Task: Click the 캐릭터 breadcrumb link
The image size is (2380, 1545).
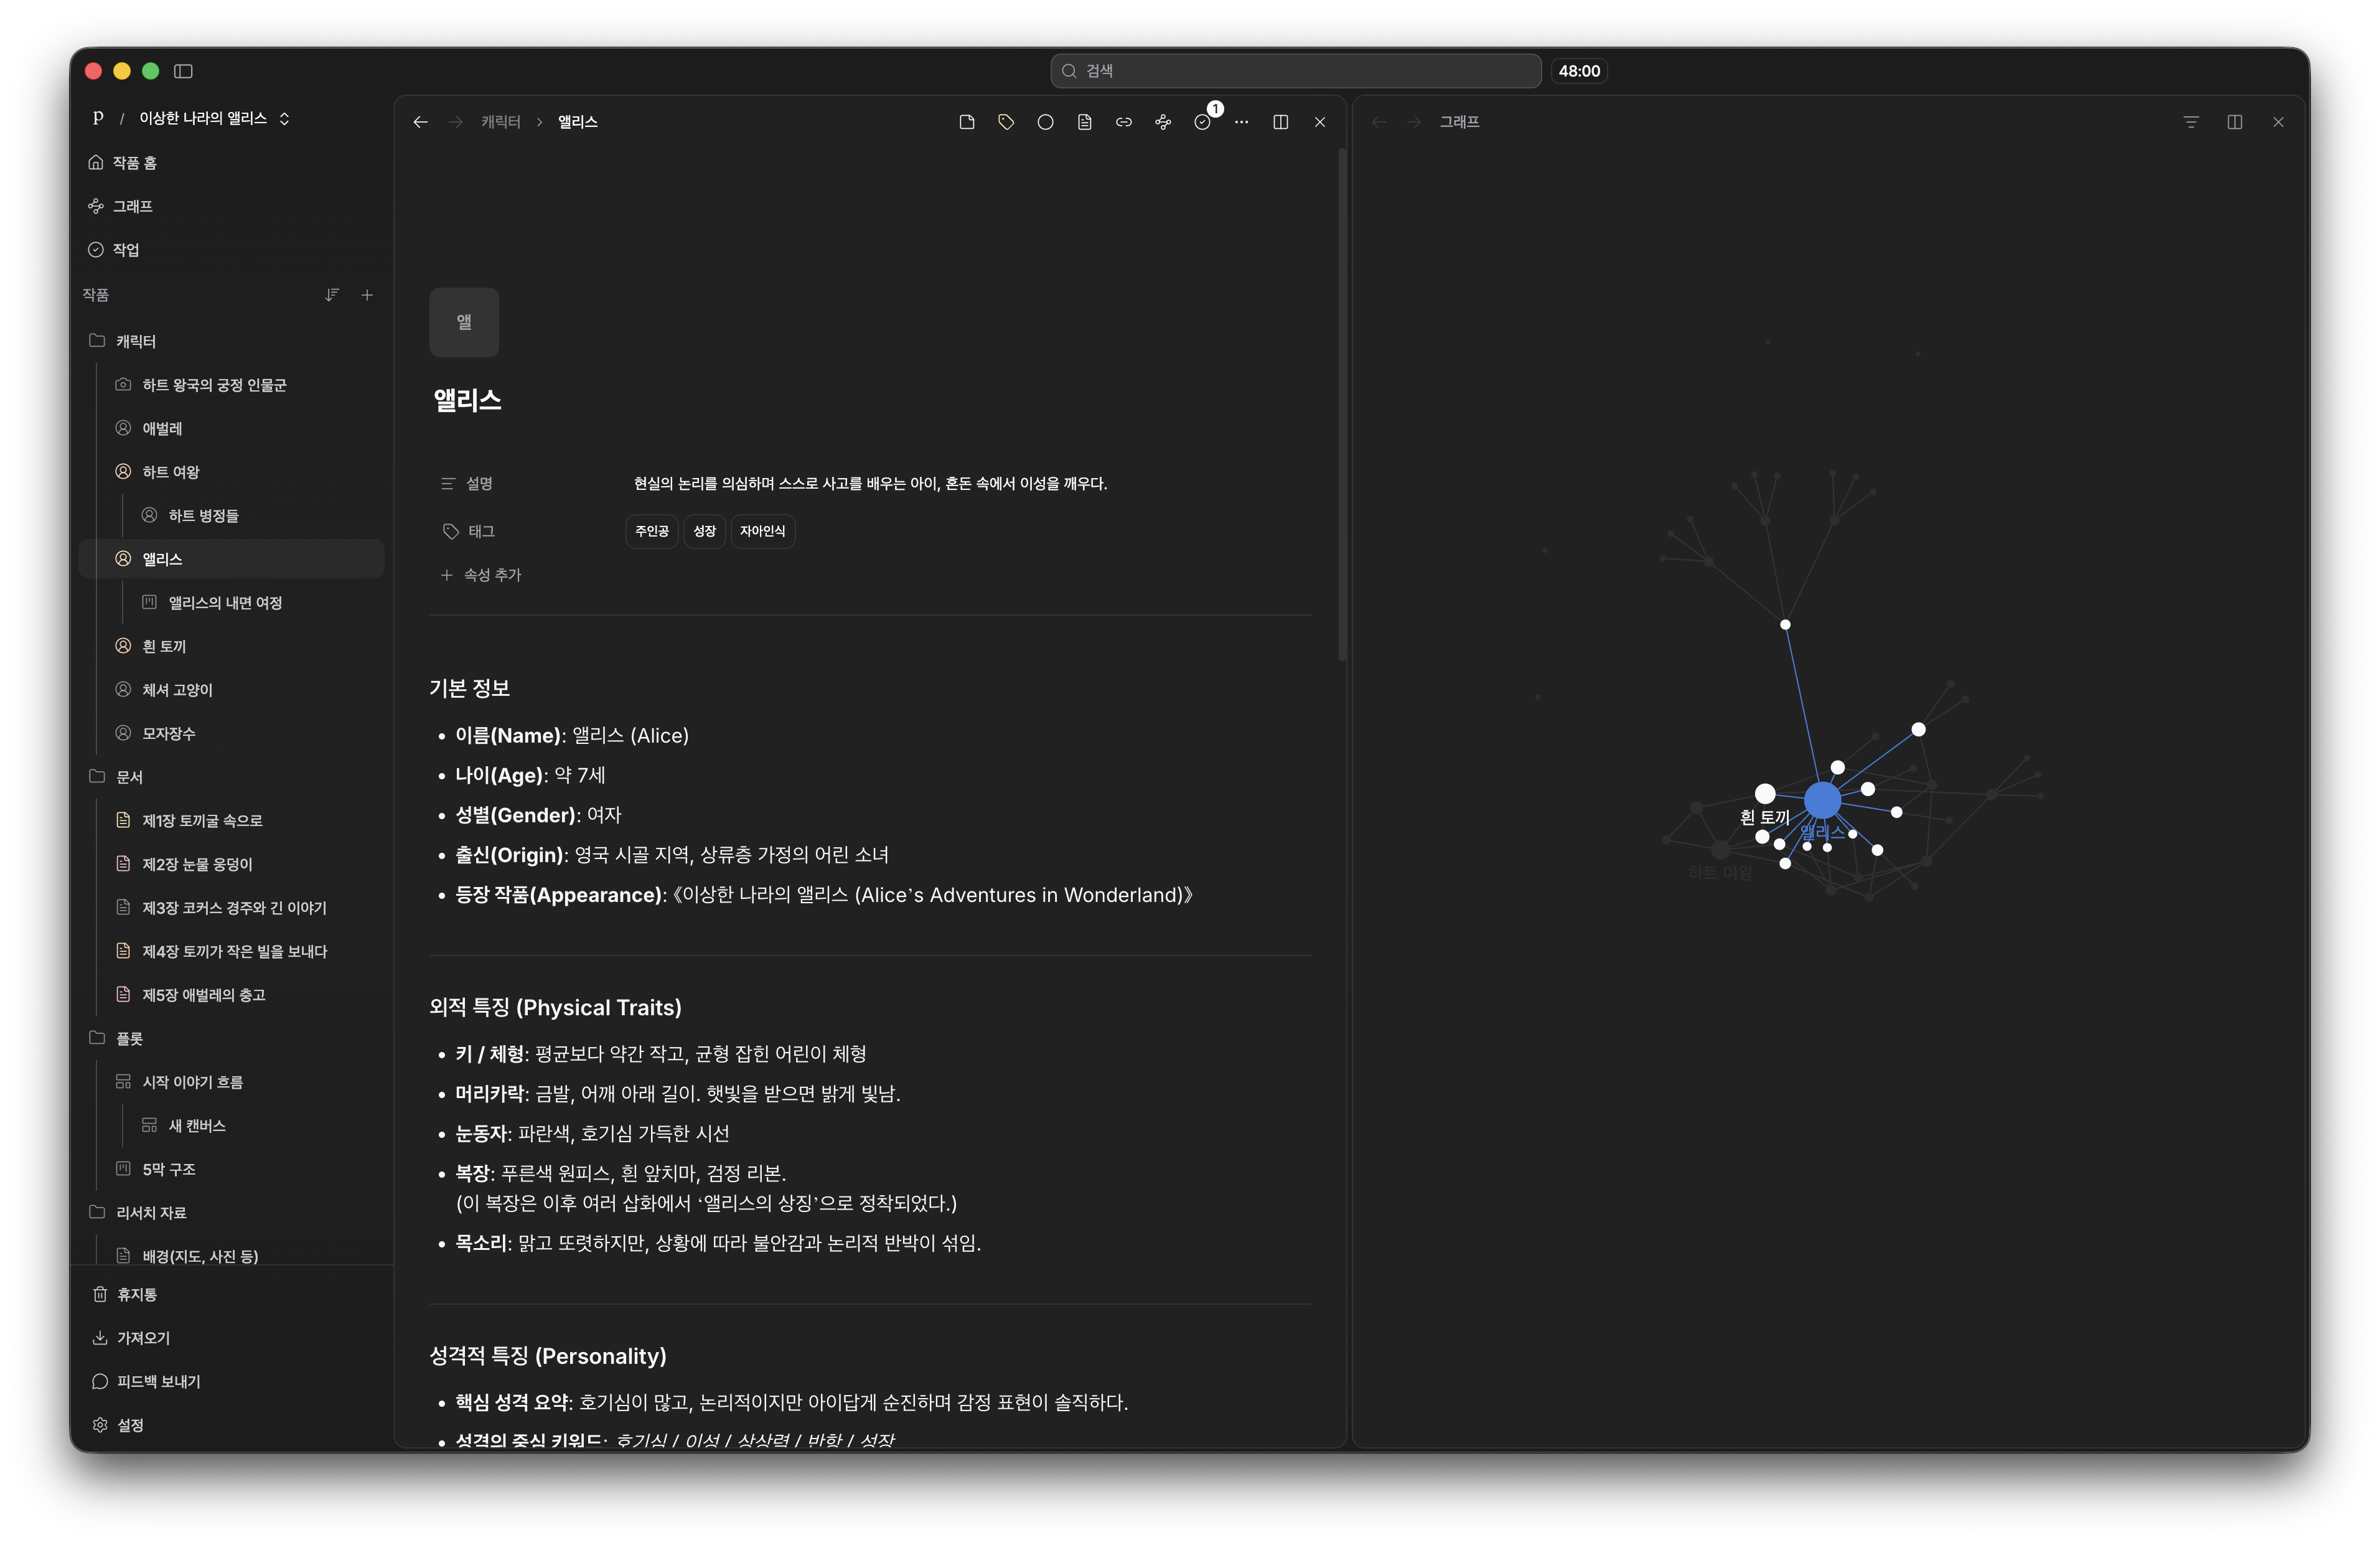Action: (501, 122)
